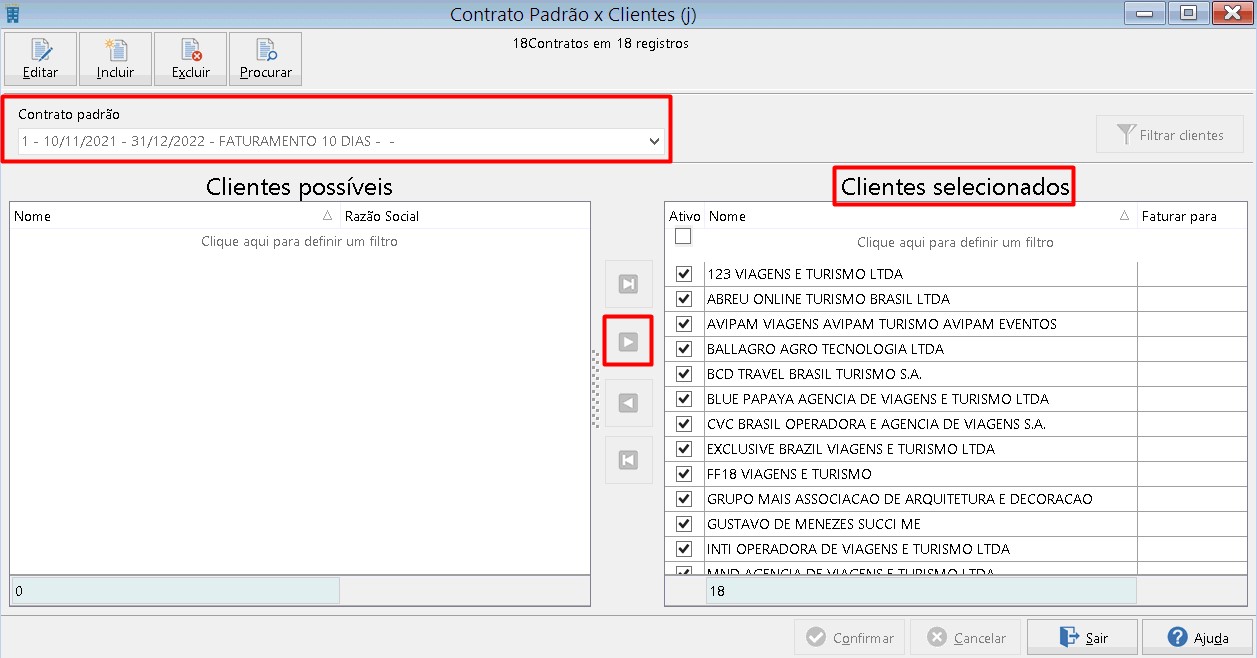This screenshot has width=1257, height=658.
Task: Click the Editar toolbar button
Action: [40, 59]
